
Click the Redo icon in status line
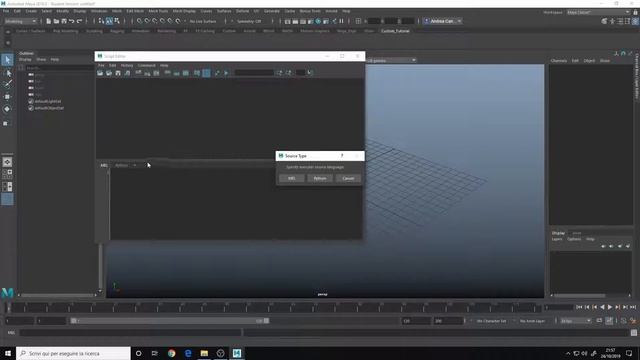coord(79,21)
